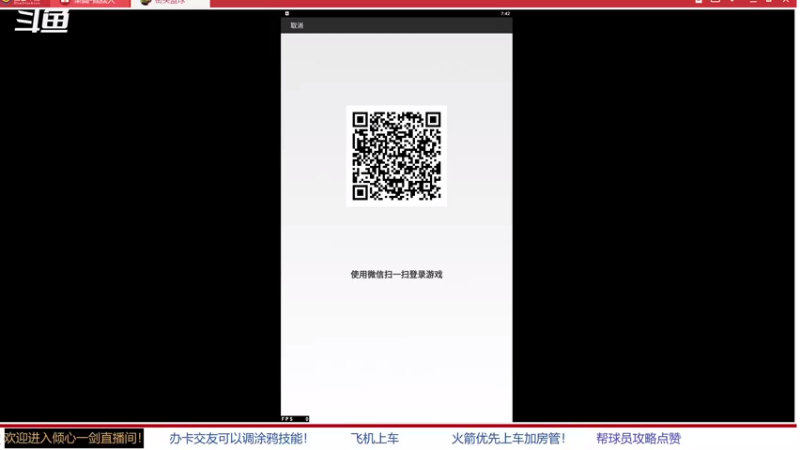Select the white active emulator tab

pyautogui.click(x=170, y=3)
